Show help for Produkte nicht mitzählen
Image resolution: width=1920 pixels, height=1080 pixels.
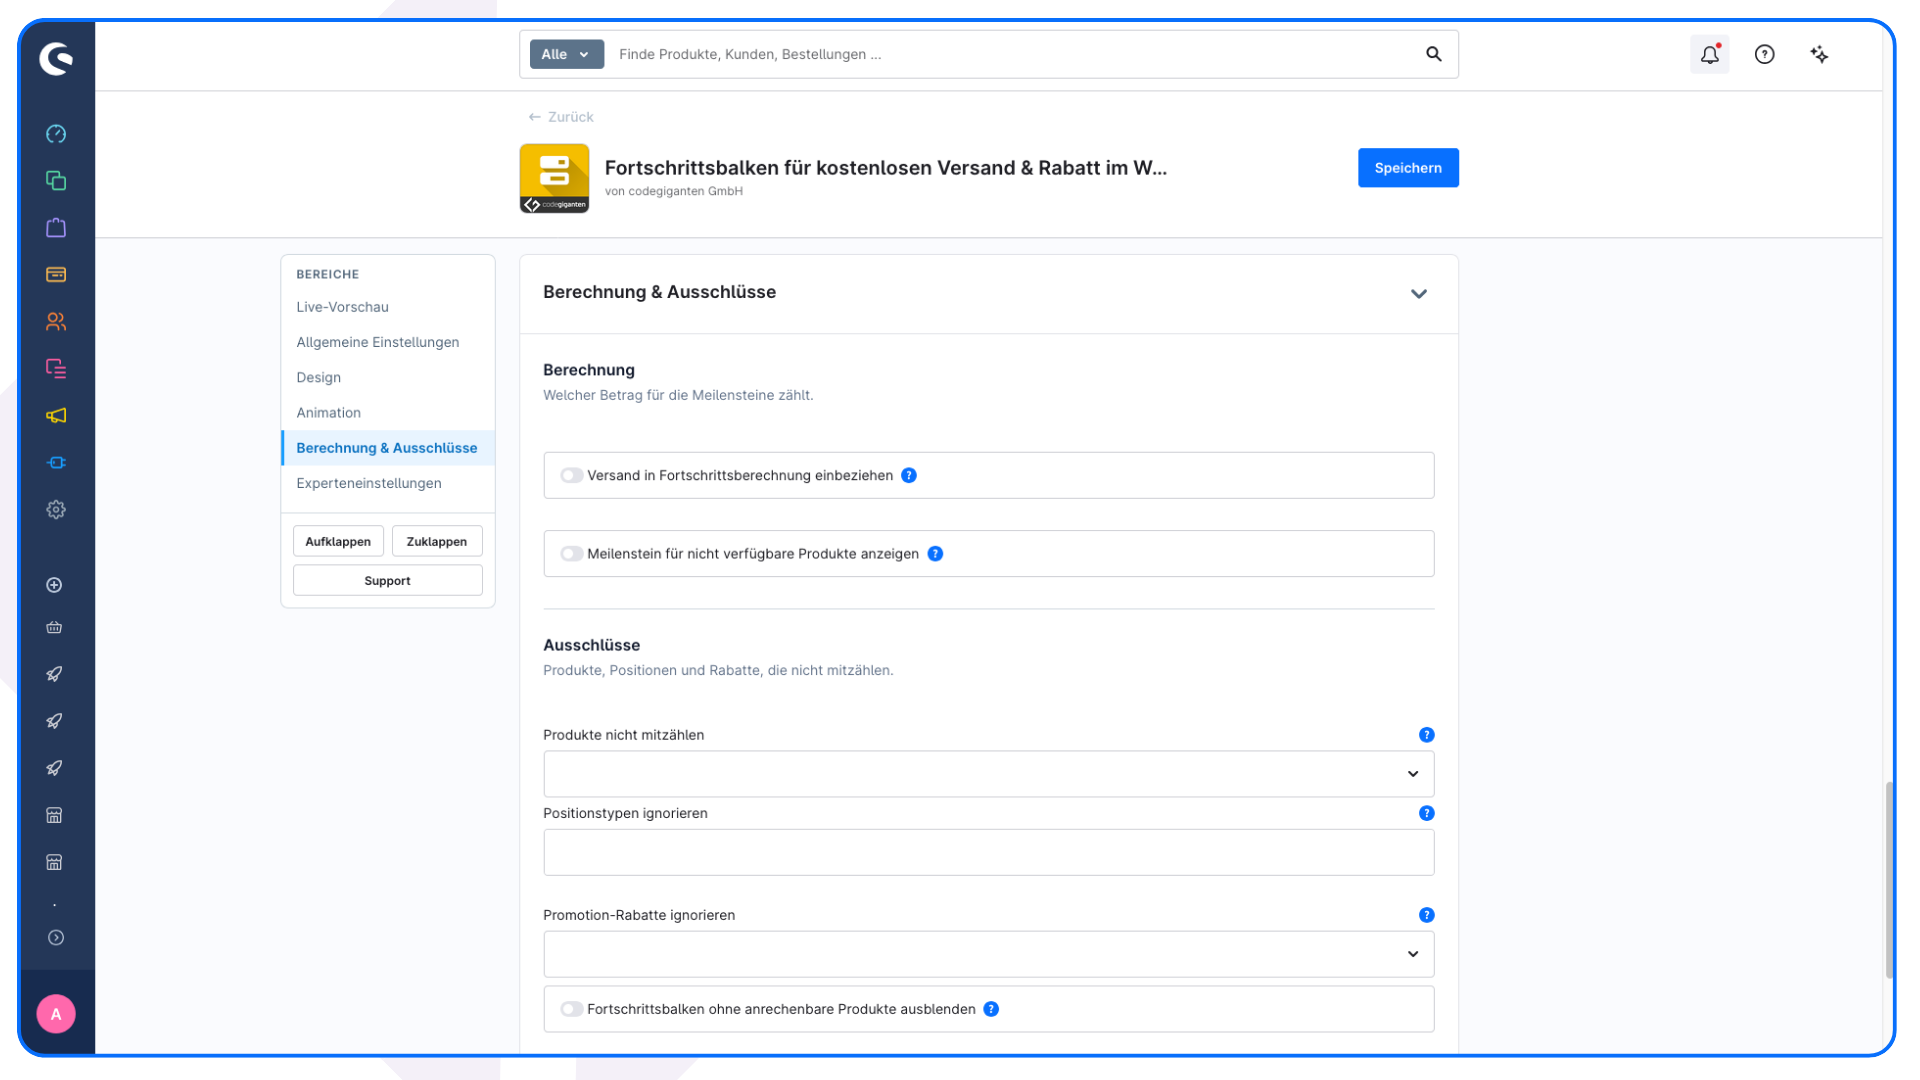tap(1427, 735)
